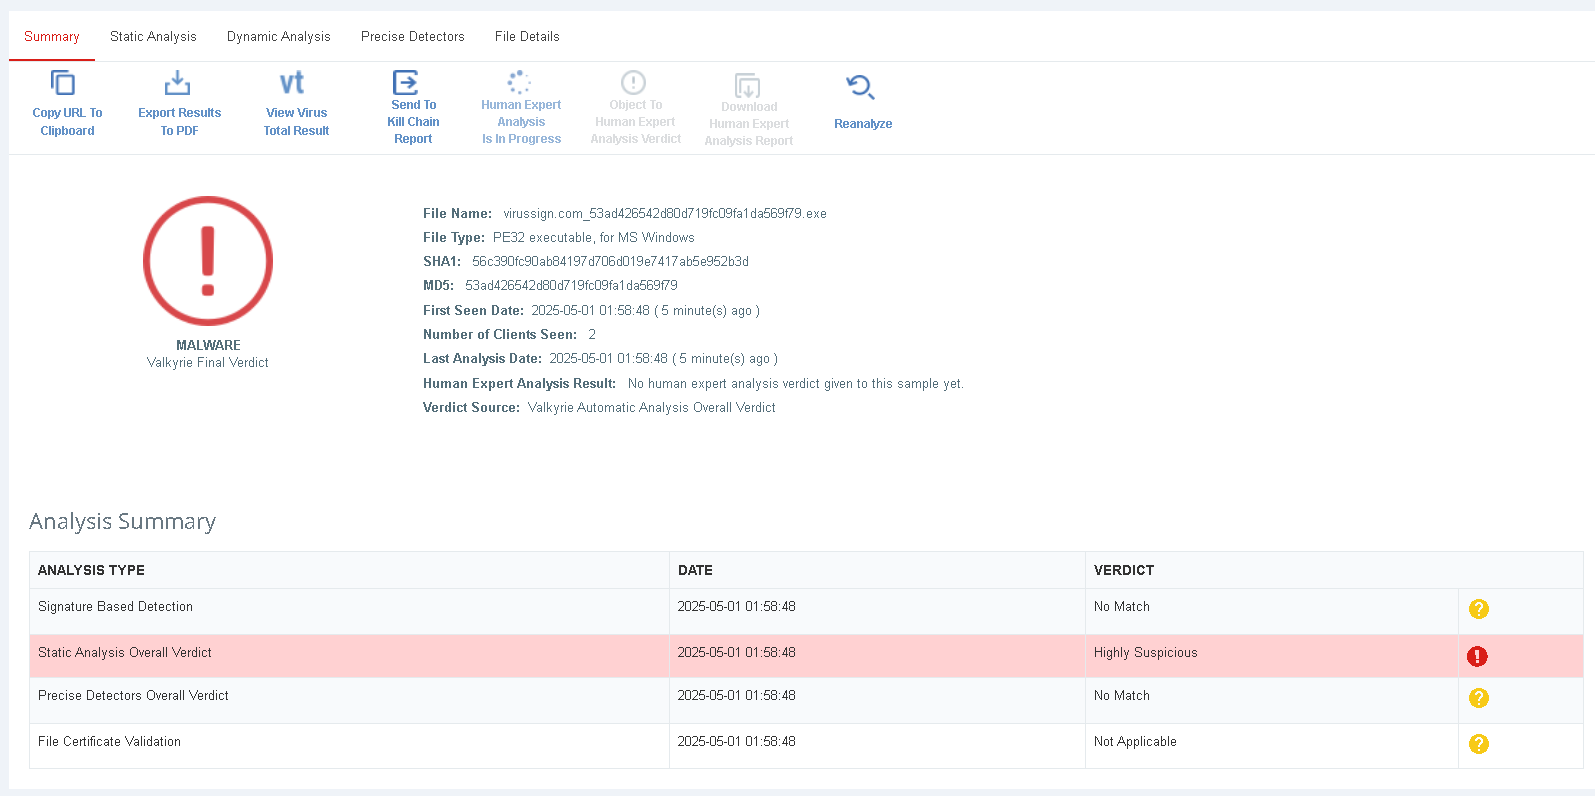
Task: Click the Last Analysis Date value
Action: [x=663, y=359]
